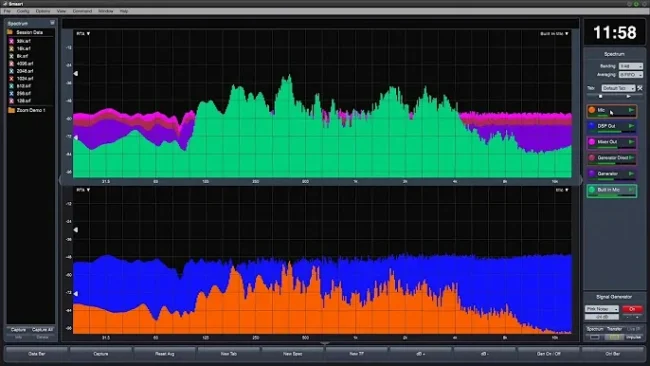Click the green circle icon of Built In Mic
This screenshot has width=650, height=366.
[592, 189]
